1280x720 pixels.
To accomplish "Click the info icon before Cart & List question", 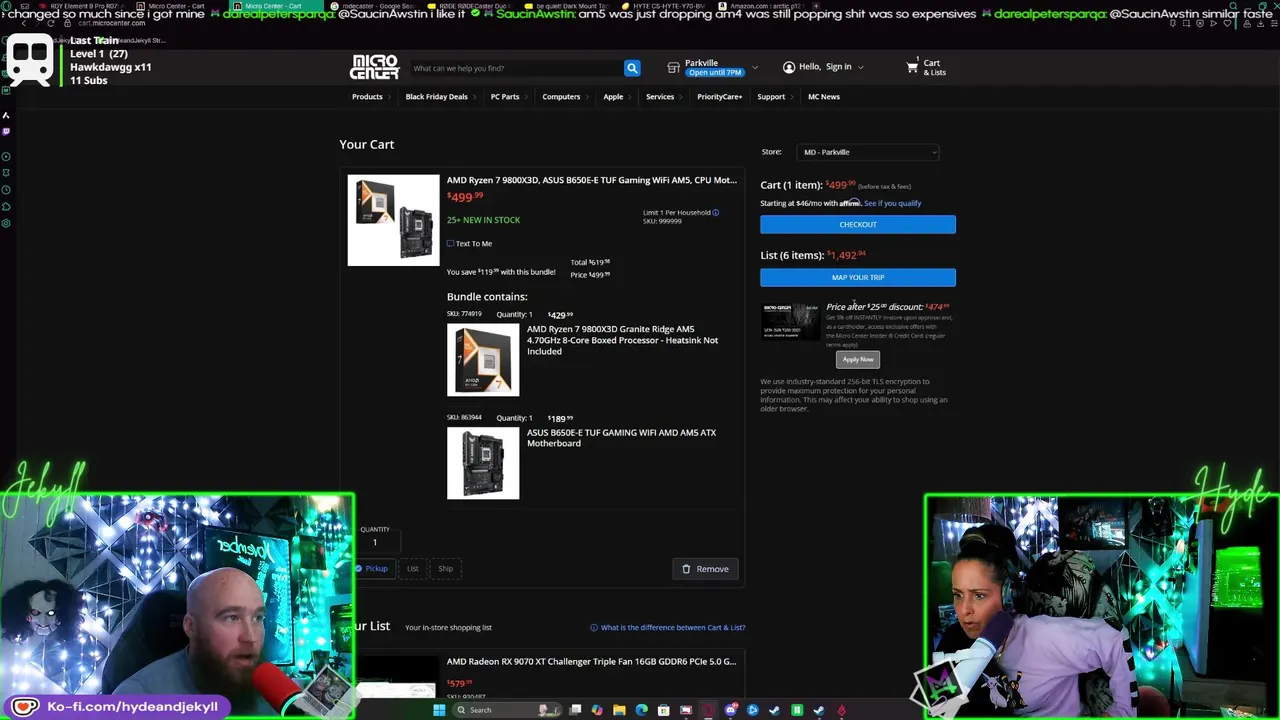I will (594, 628).
